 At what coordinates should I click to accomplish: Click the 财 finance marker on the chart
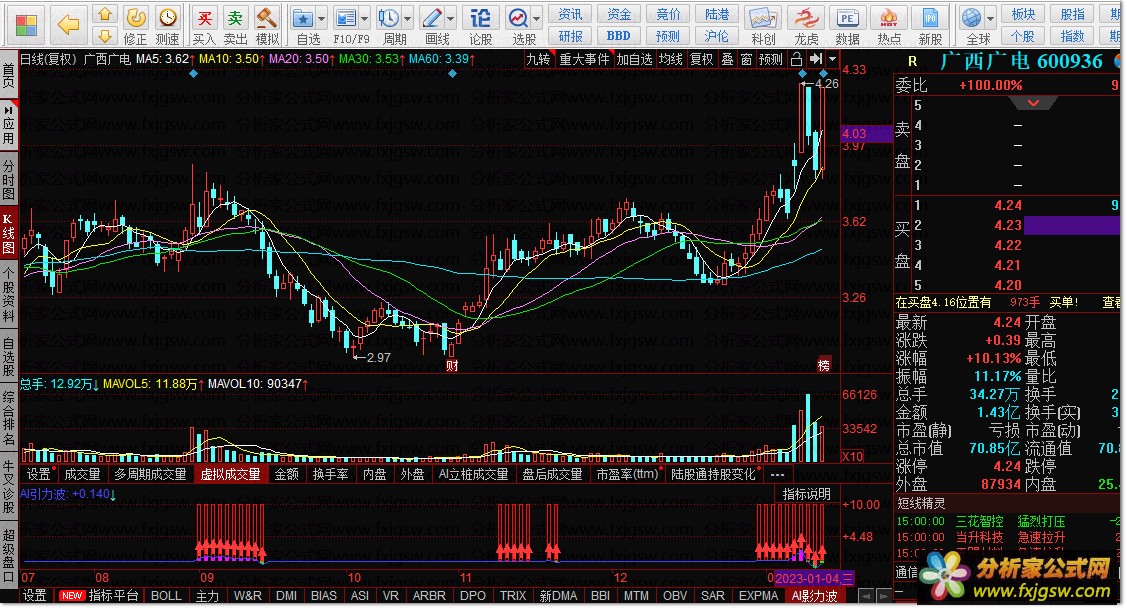(452, 365)
